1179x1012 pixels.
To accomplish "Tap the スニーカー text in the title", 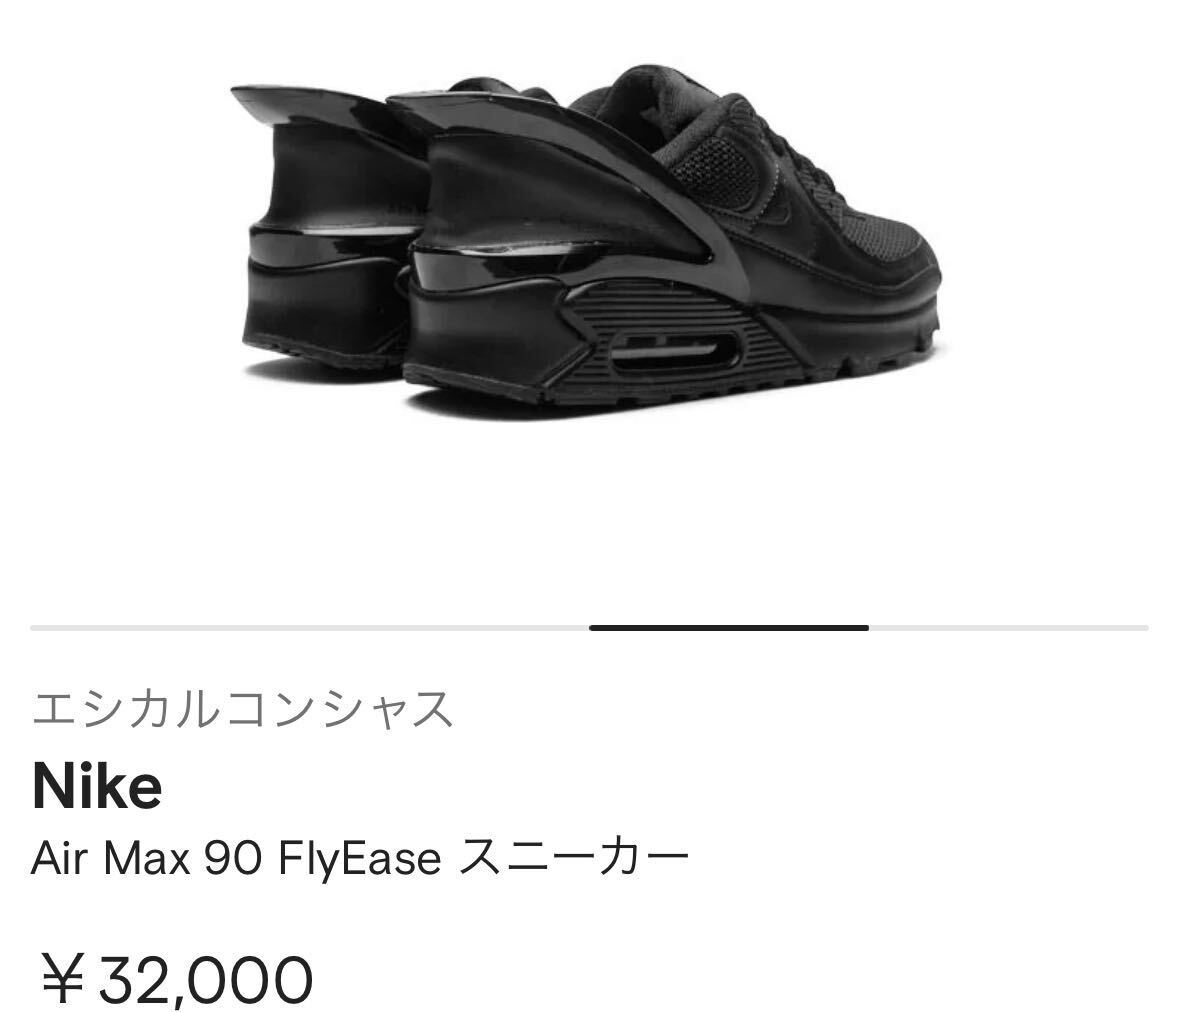I will (574, 858).
